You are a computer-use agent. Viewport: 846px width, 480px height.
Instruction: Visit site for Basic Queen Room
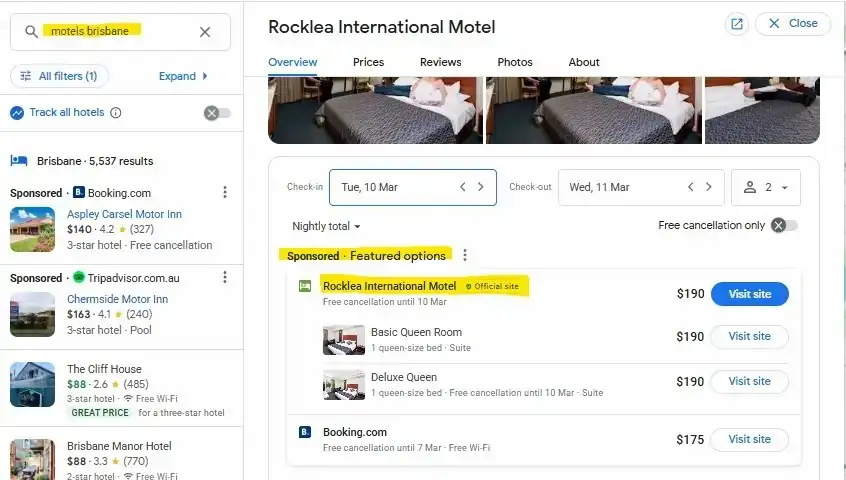pyautogui.click(x=749, y=337)
